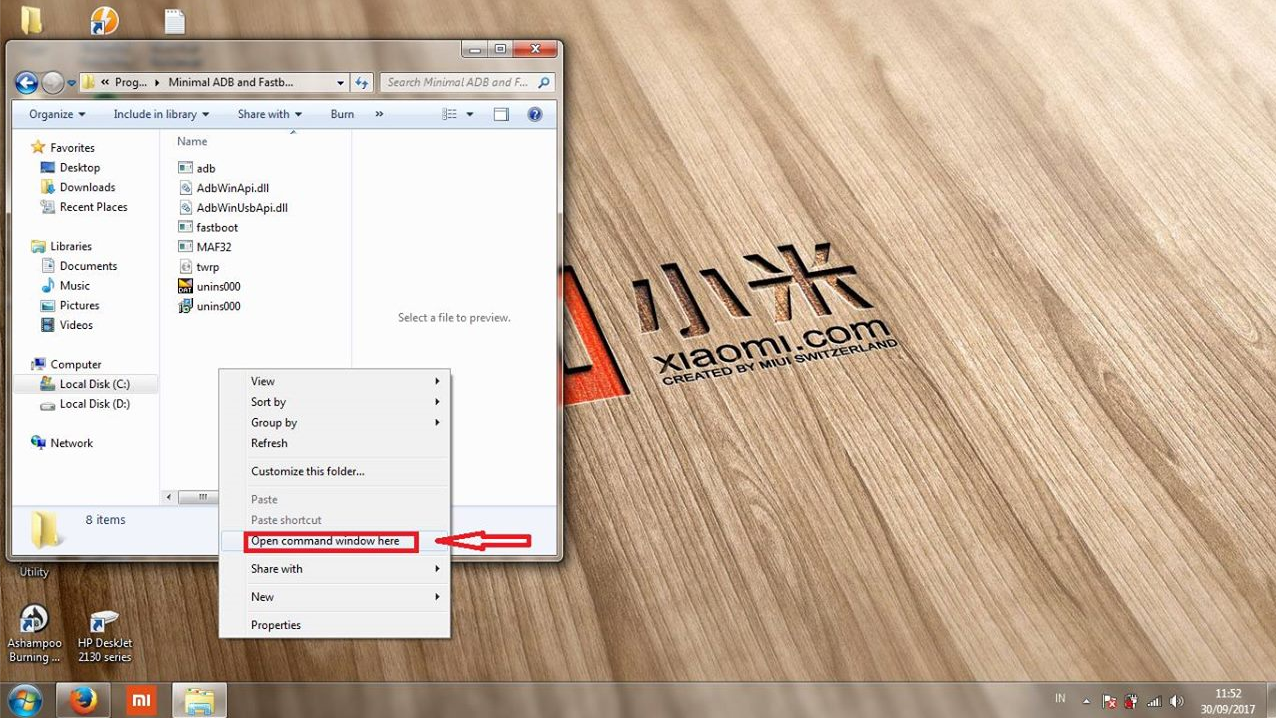Viewport: 1276px width, 718px height.
Task: Open Ashampoo Burning desktop shortcut
Action: tap(35, 634)
